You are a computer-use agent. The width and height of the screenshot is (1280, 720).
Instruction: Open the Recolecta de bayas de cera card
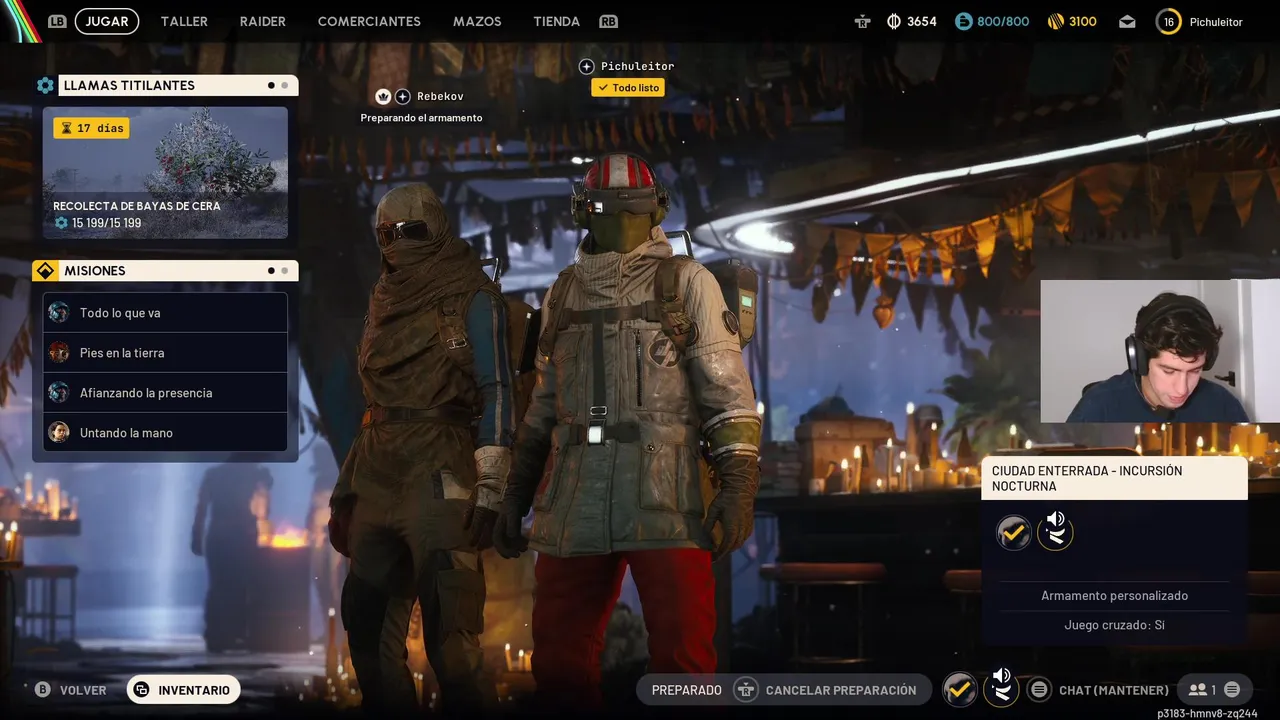tap(165, 172)
